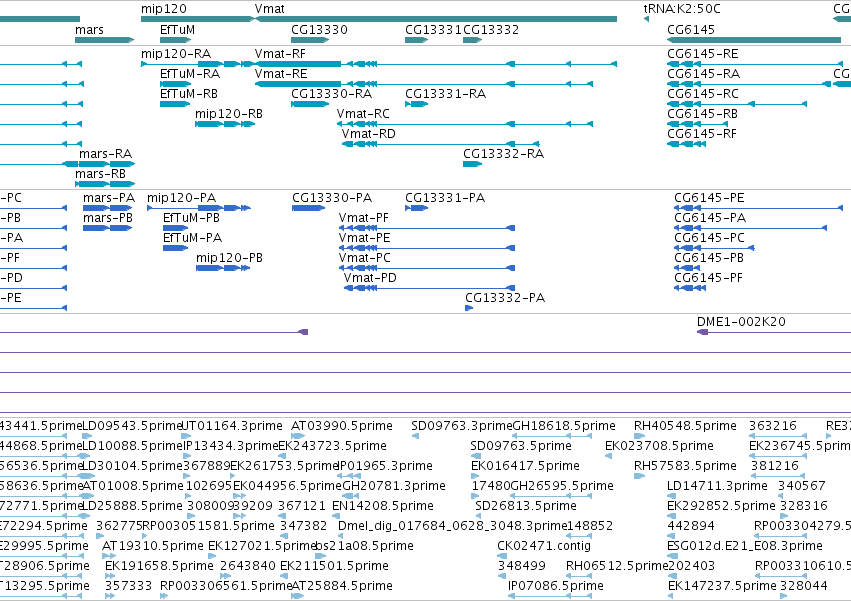Select the Vmat-RE transcript label
Viewport: 851px width, 601px height.
coord(281,74)
